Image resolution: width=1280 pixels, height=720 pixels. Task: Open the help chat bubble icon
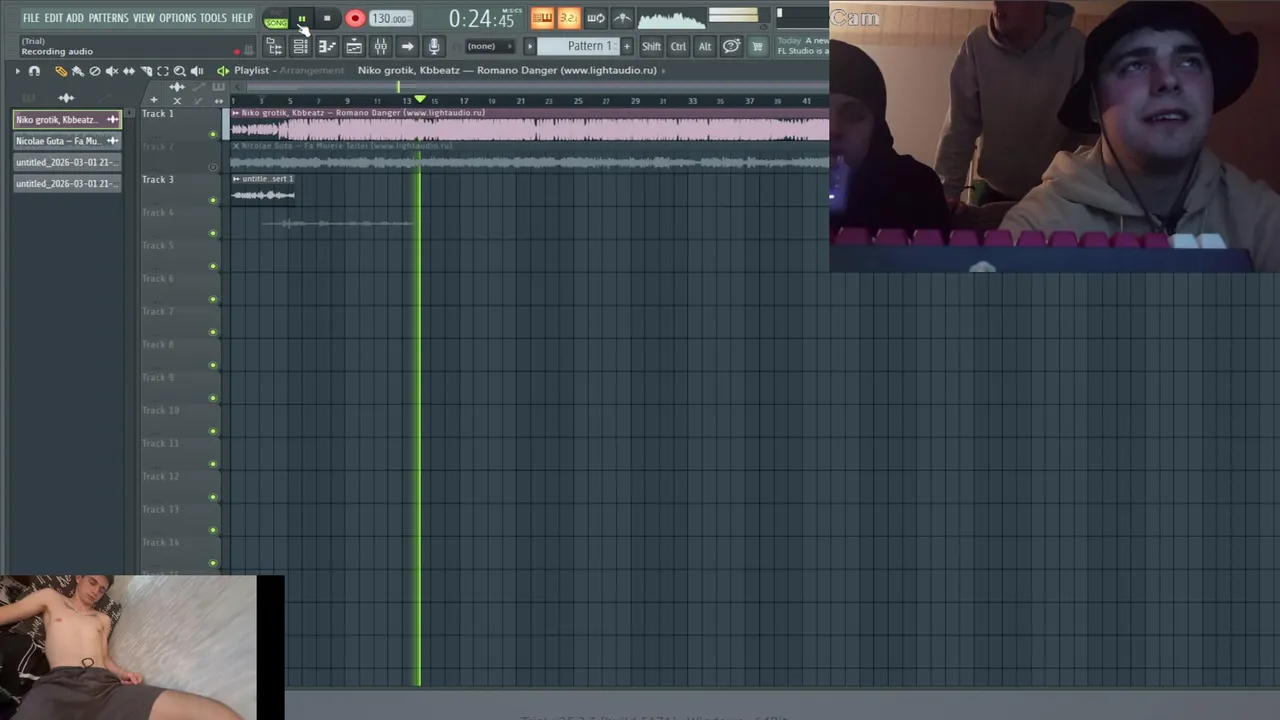click(x=731, y=46)
